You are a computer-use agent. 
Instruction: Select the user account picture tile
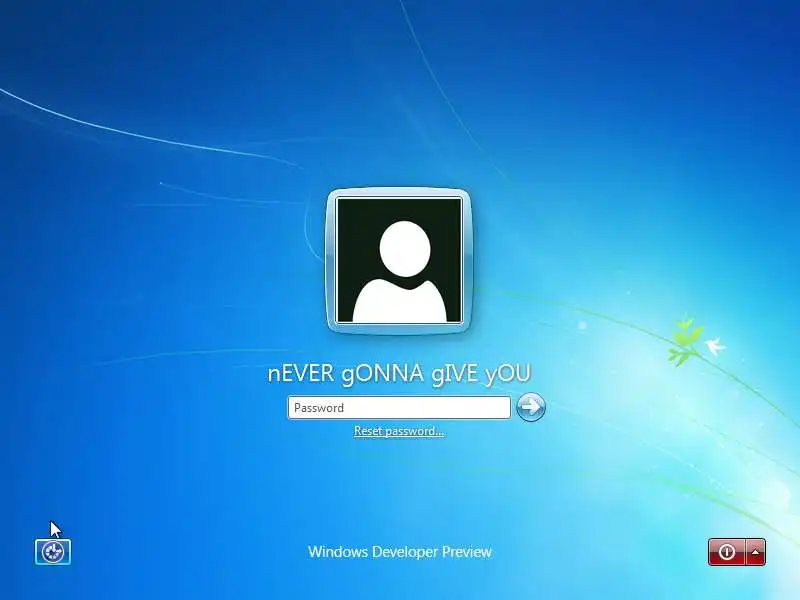point(399,261)
